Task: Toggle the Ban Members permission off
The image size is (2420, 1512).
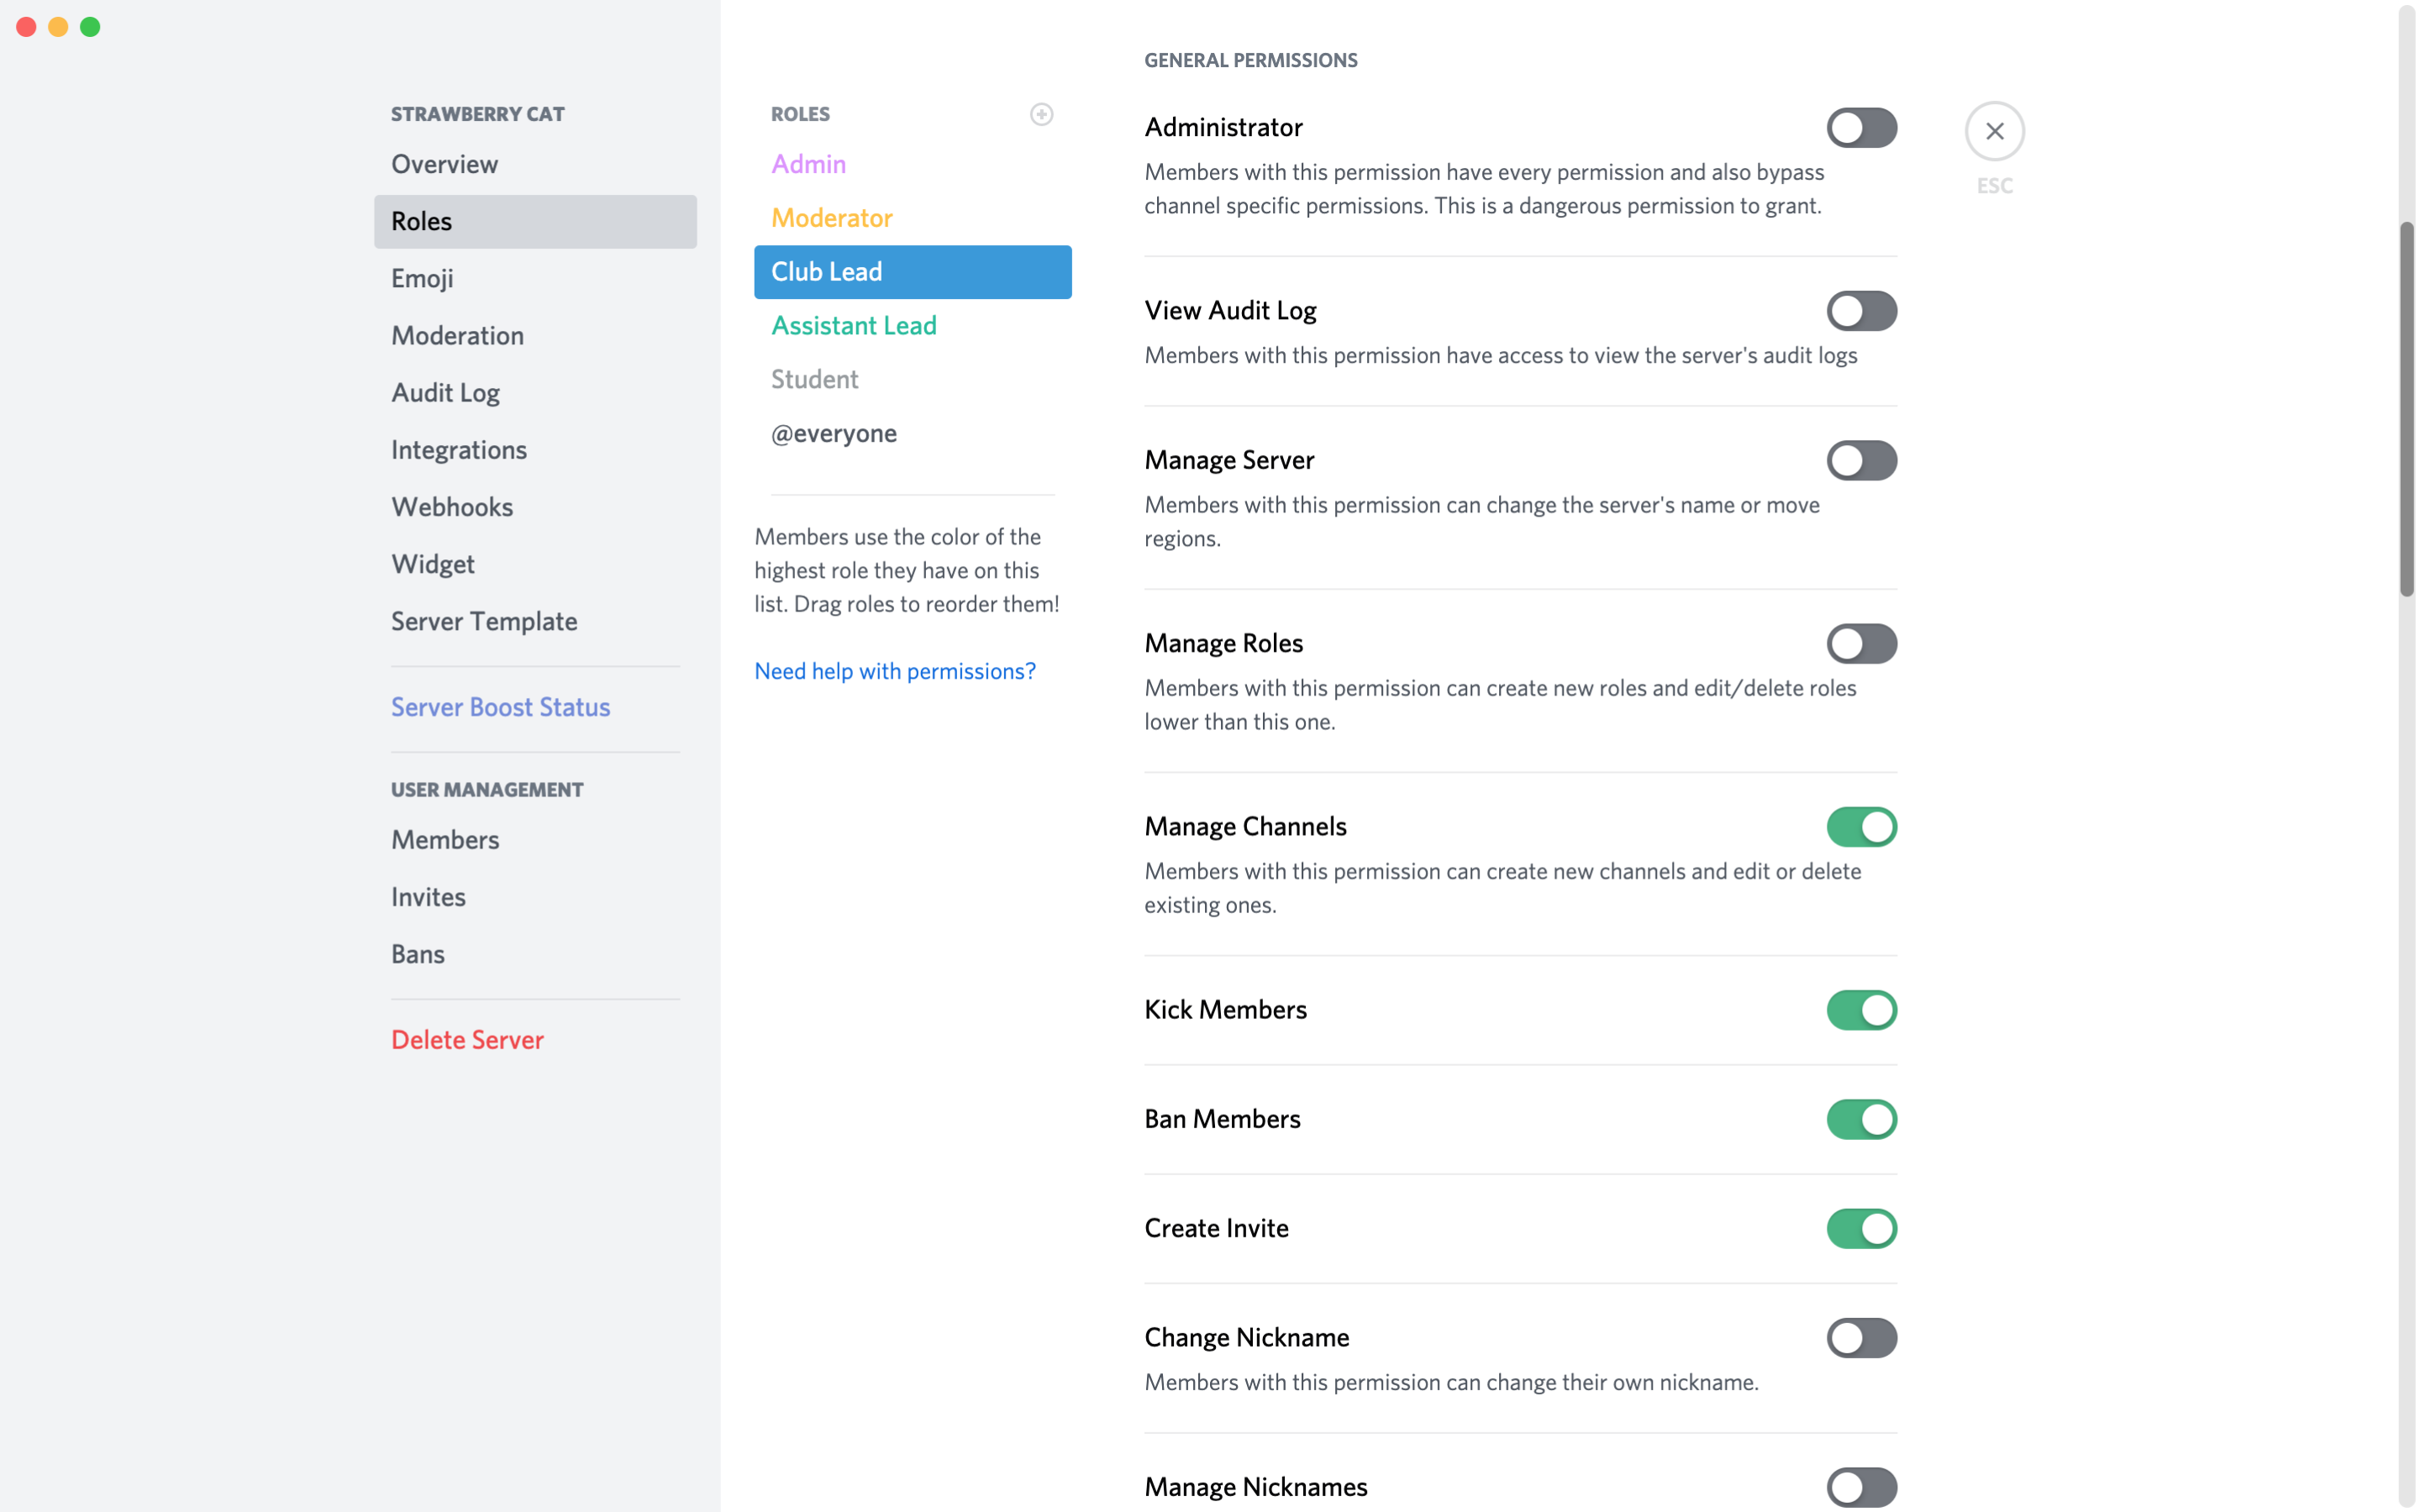Action: [x=1859, y=1118]
